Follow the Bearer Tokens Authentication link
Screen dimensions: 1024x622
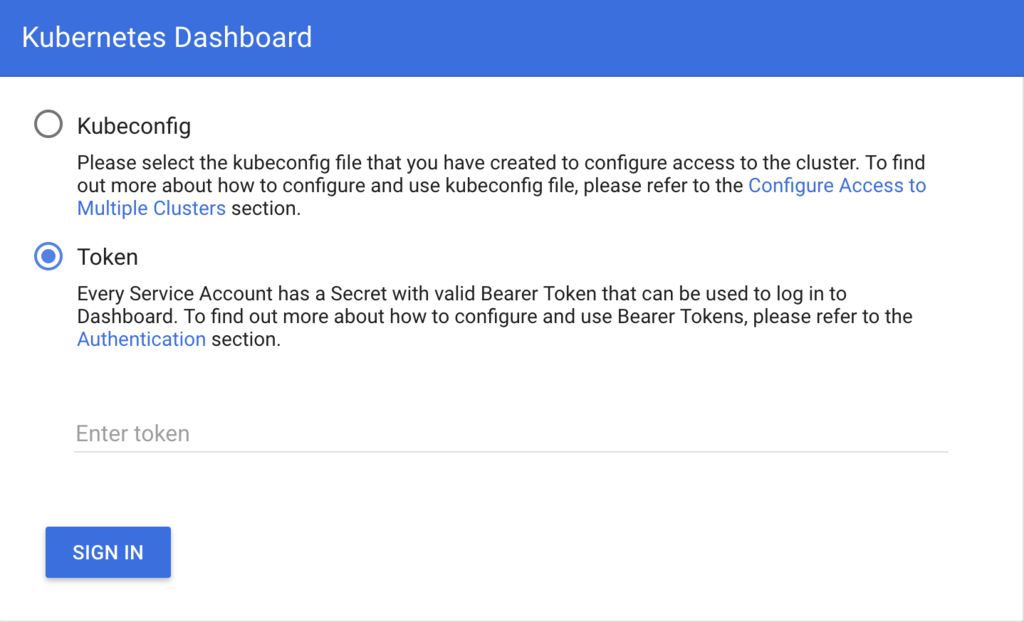tap(141, 339)
